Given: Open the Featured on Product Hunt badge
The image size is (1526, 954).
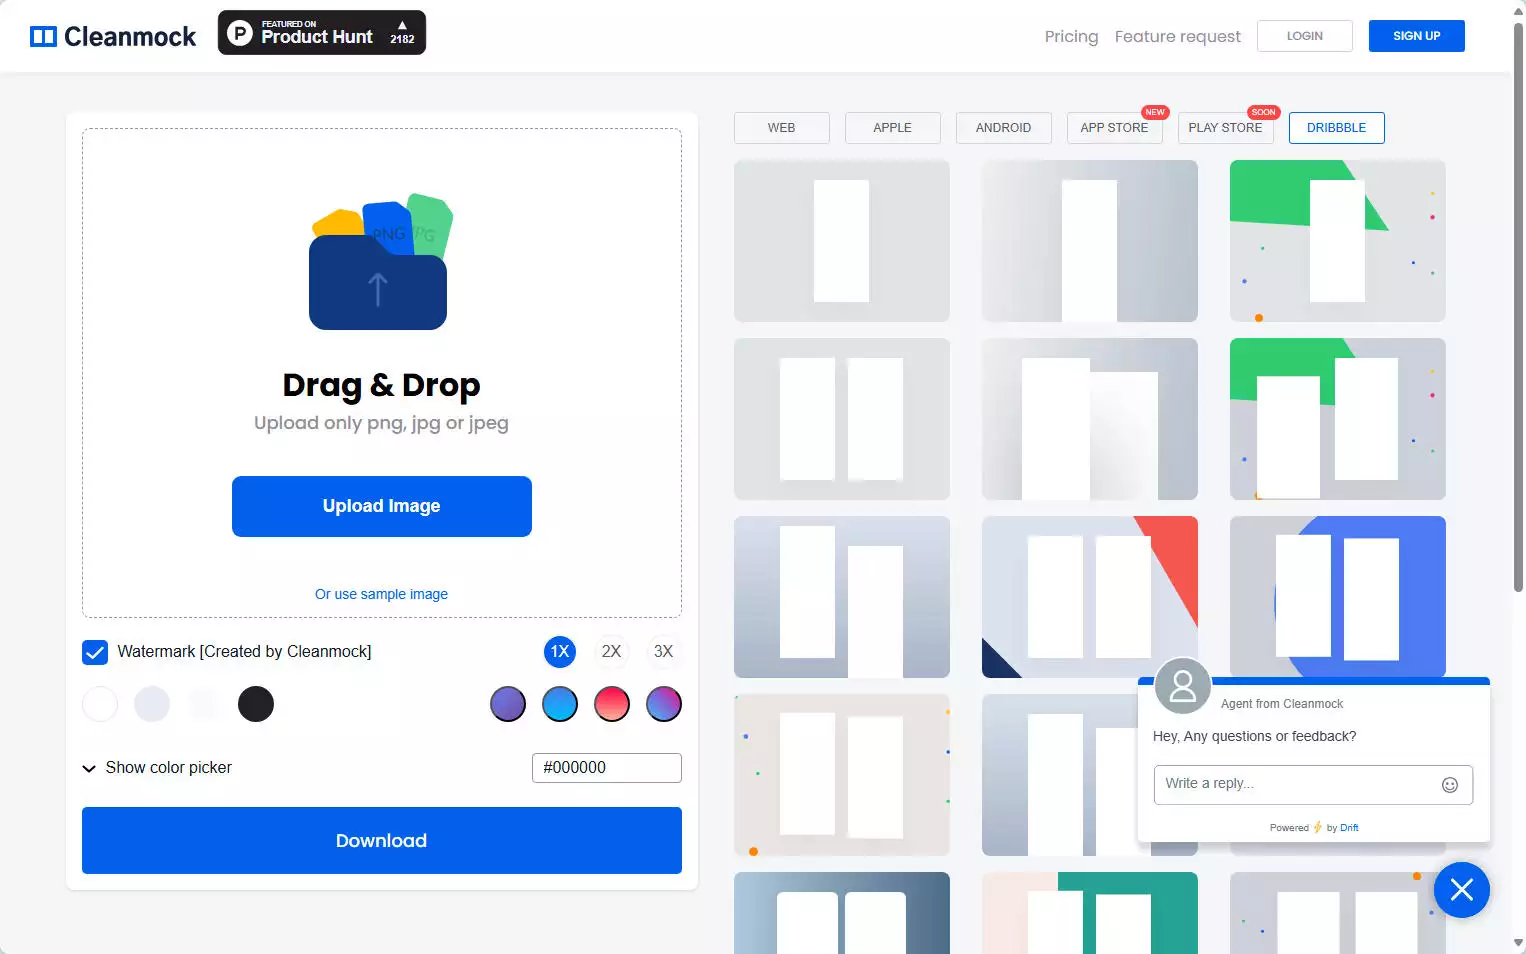Looking at the screenshot, I should [x=322, y=33].
